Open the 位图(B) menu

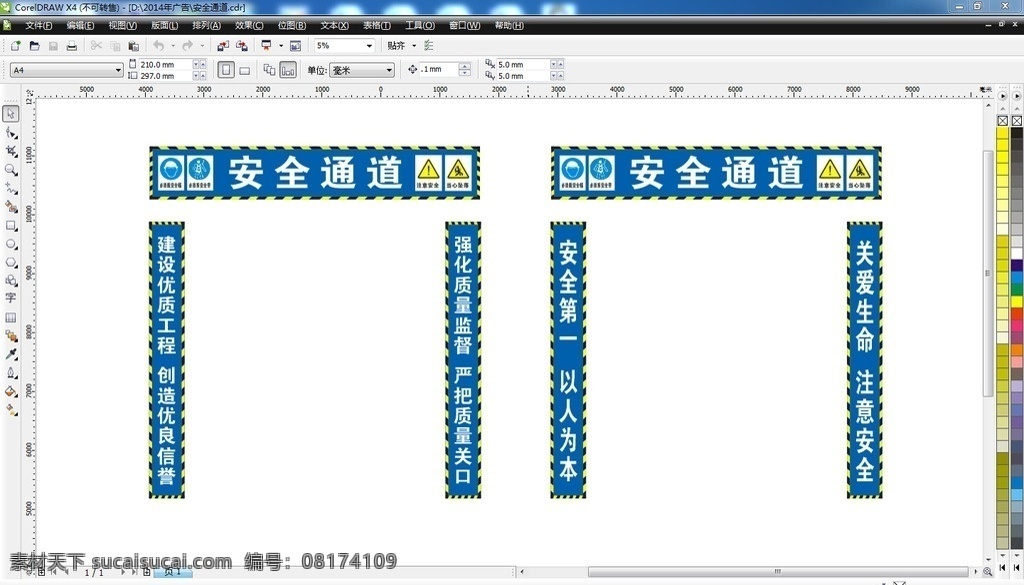tap(292, 25)
